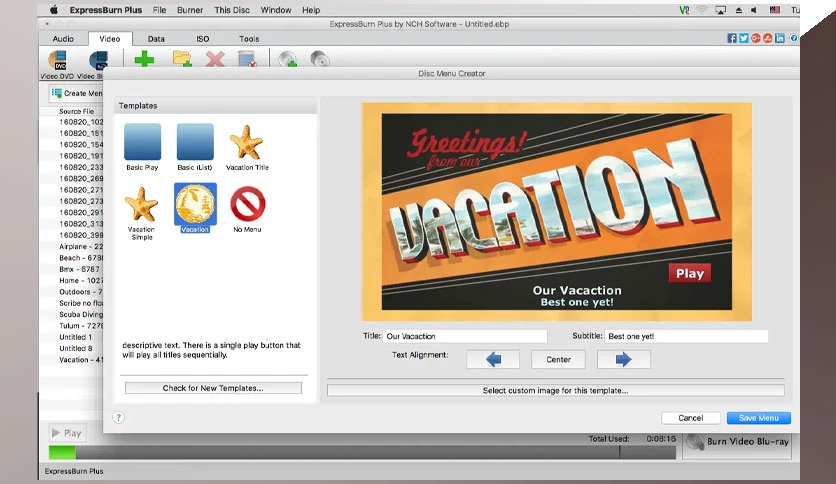Switch to the ISO tab
836x484 pixels.
[x=203, y=38]
